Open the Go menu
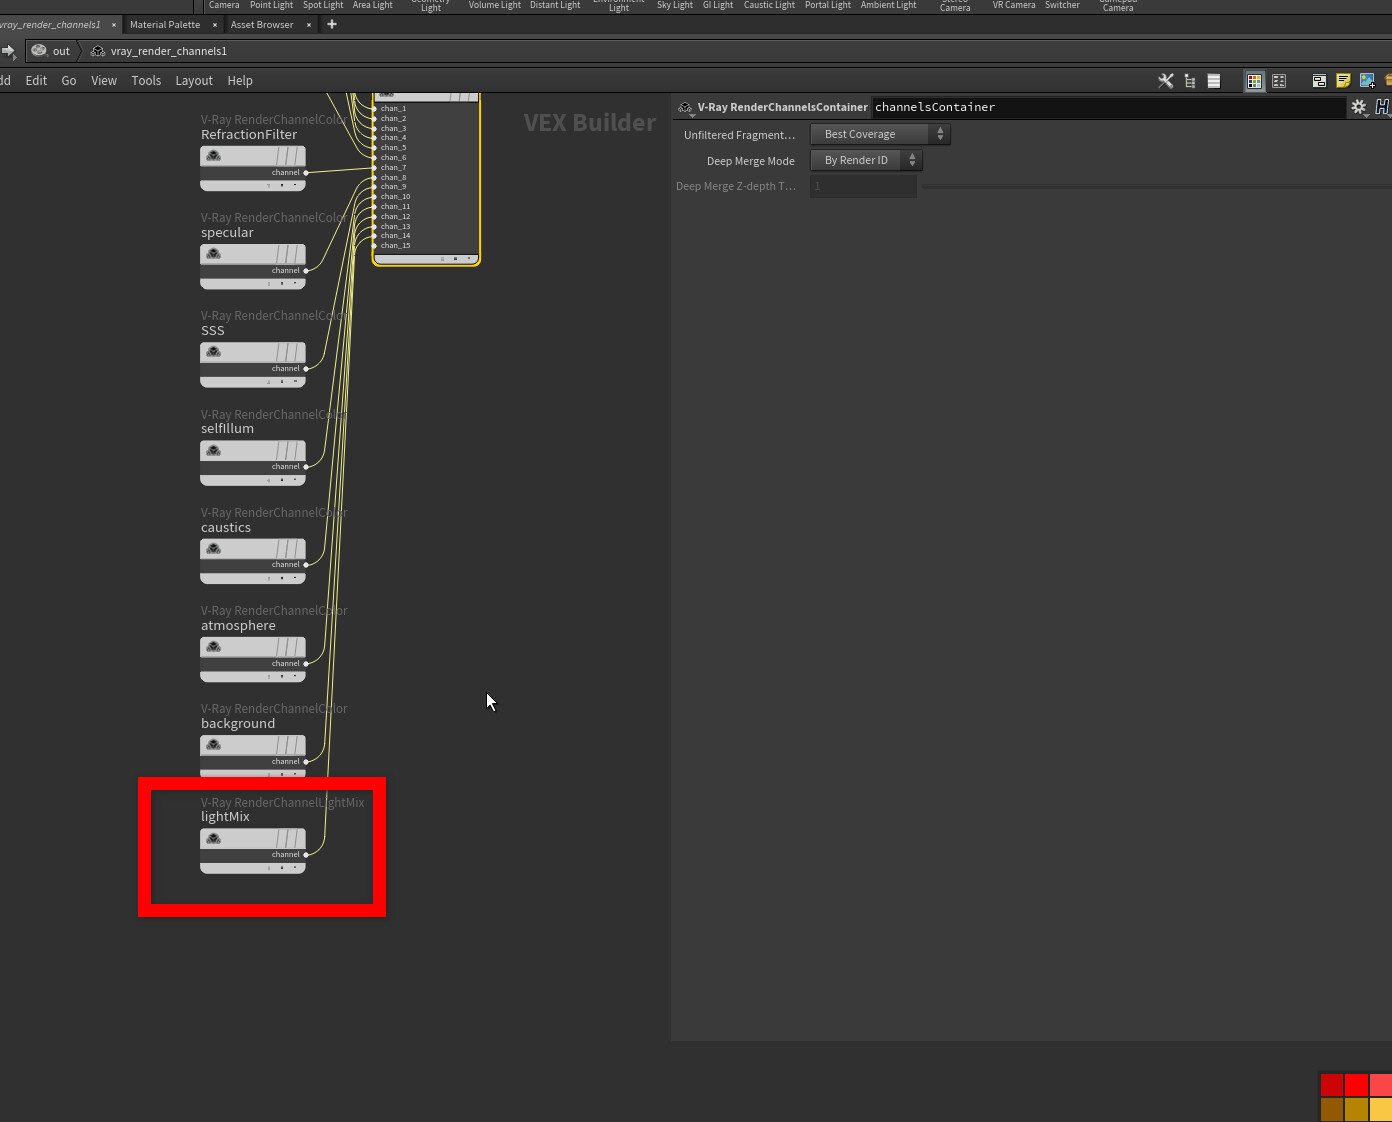The image size is (1392, 1122). tap(69, 81)
